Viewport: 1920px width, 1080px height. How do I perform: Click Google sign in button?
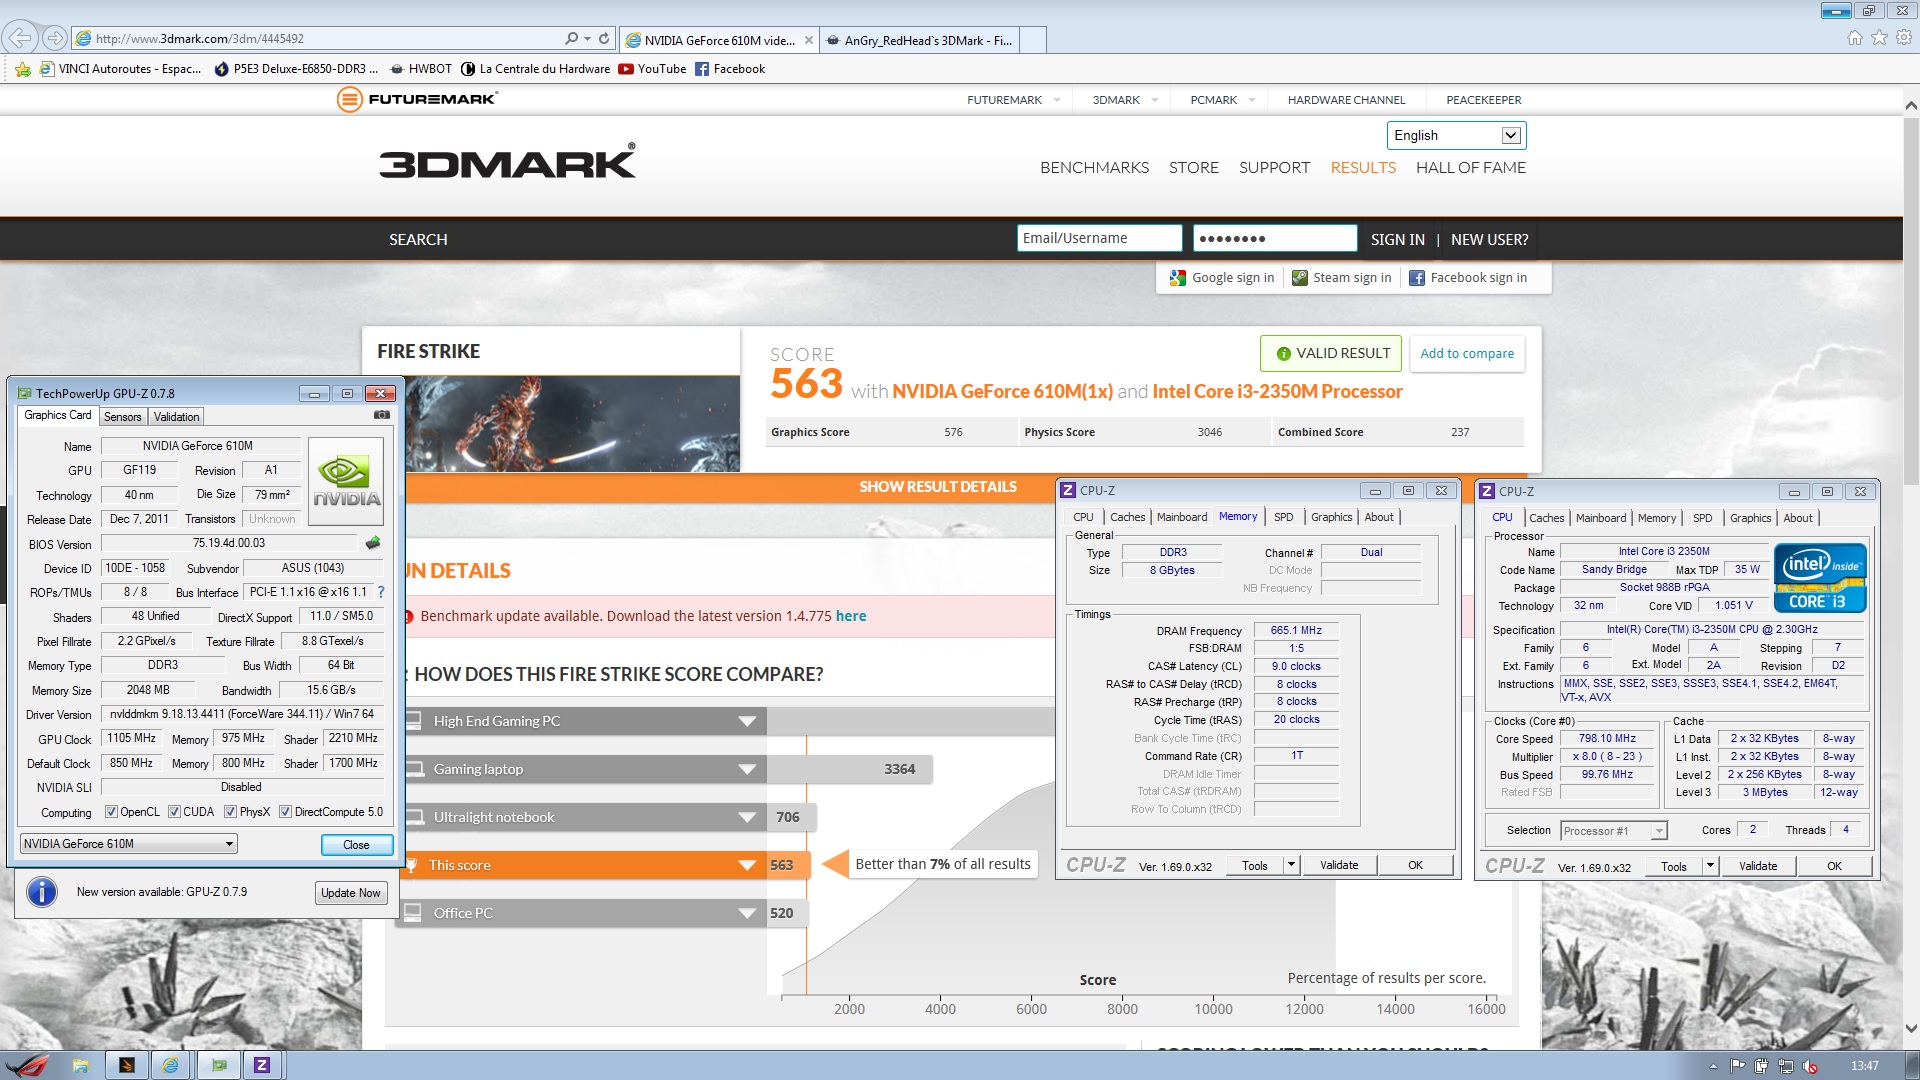[x=1222, y=278]
